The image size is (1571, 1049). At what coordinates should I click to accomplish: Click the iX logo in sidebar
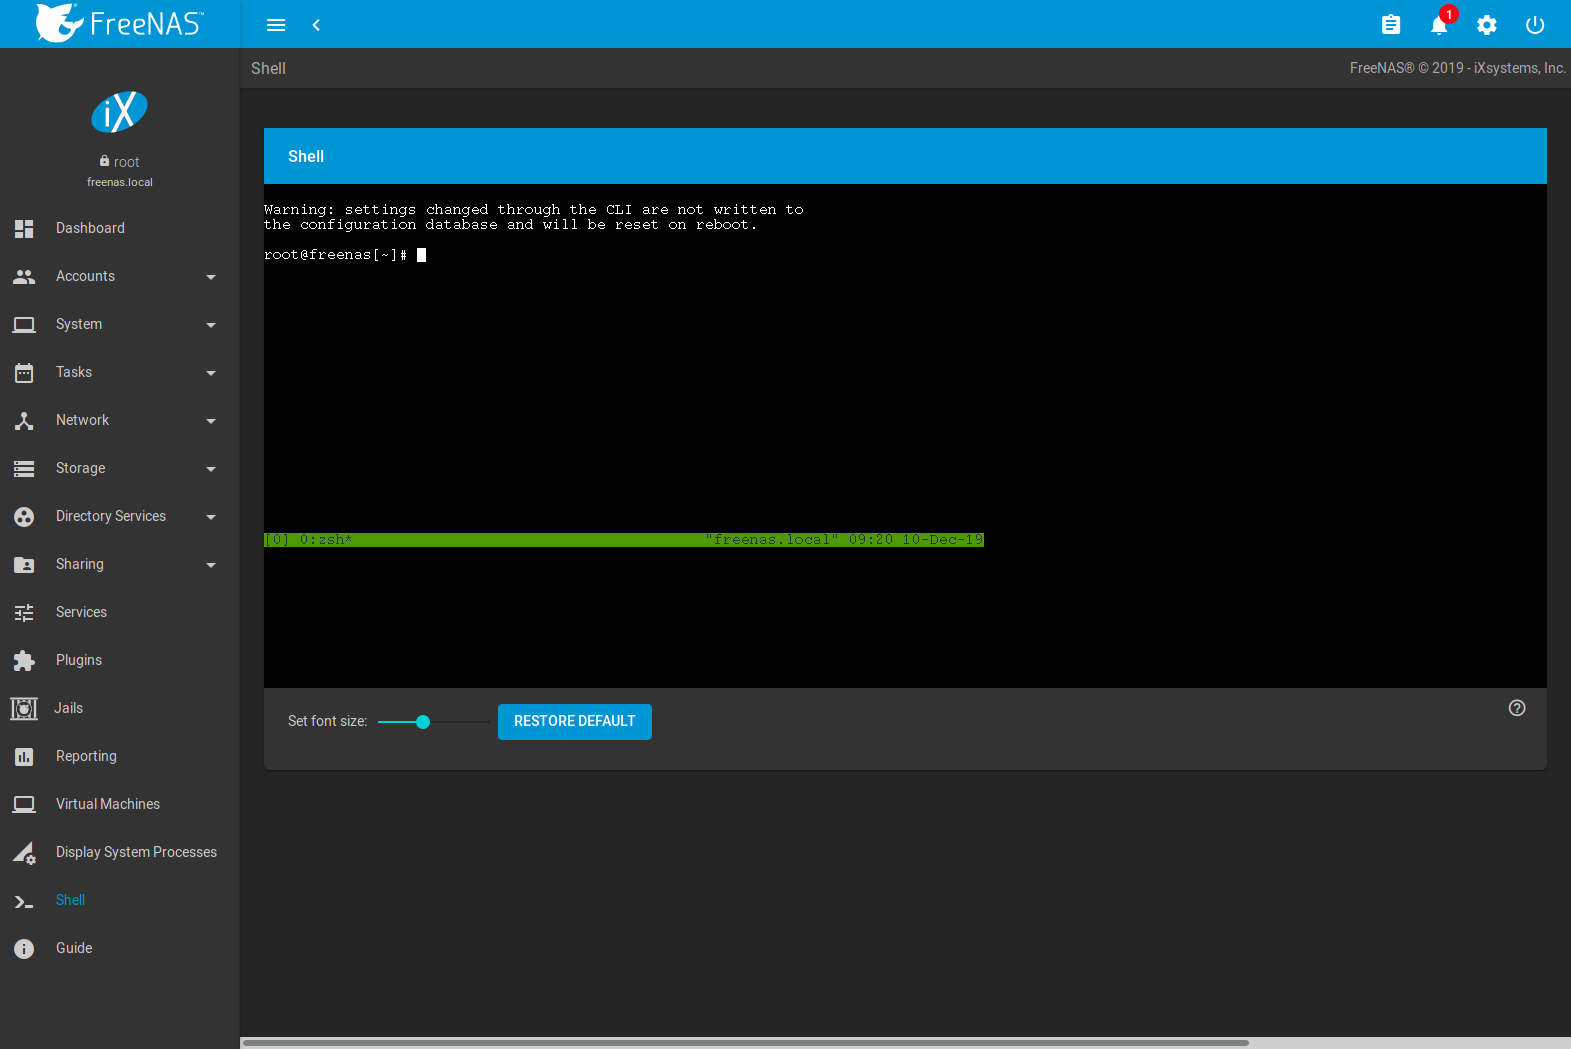pos(120,112)
